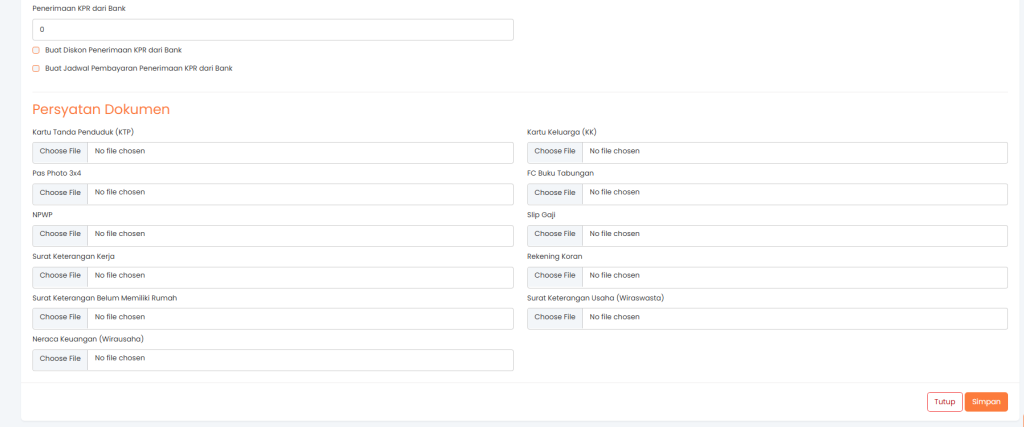The height and width of the screenshot is (427, 1024).
Task: Choose file for Rekening Koran
Action: coord(555,275)
